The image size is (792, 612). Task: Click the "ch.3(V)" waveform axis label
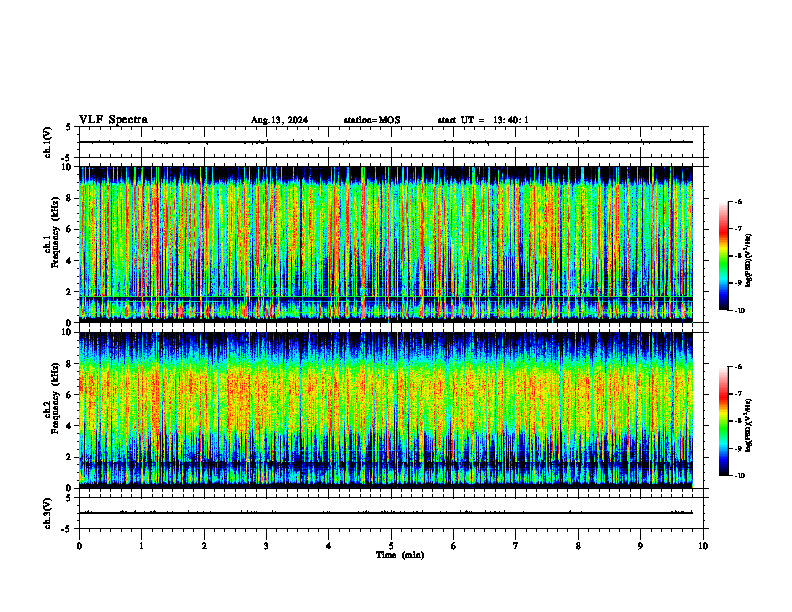click(x=48, y=513)
